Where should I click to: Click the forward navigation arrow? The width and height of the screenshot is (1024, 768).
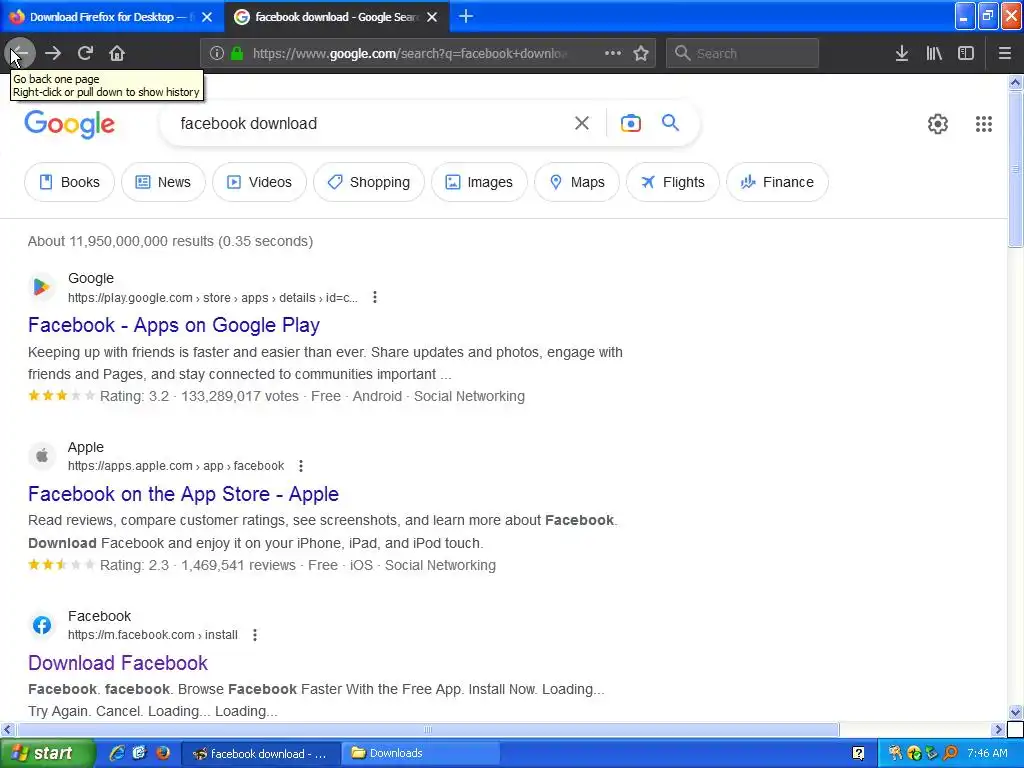[x=53, y=54]
